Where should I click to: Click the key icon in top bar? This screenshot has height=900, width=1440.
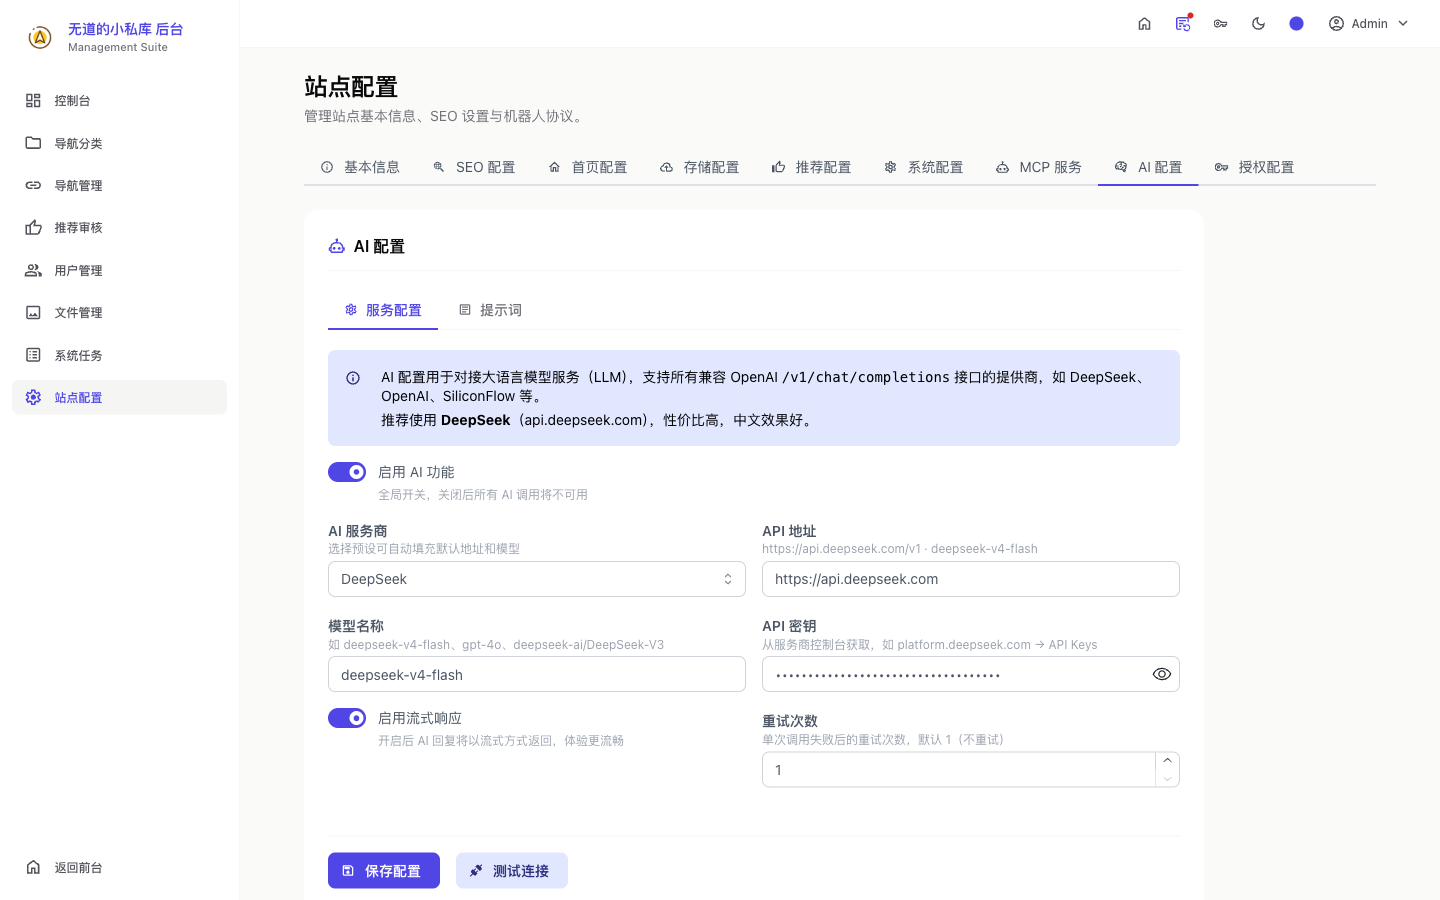point(1221,24)
